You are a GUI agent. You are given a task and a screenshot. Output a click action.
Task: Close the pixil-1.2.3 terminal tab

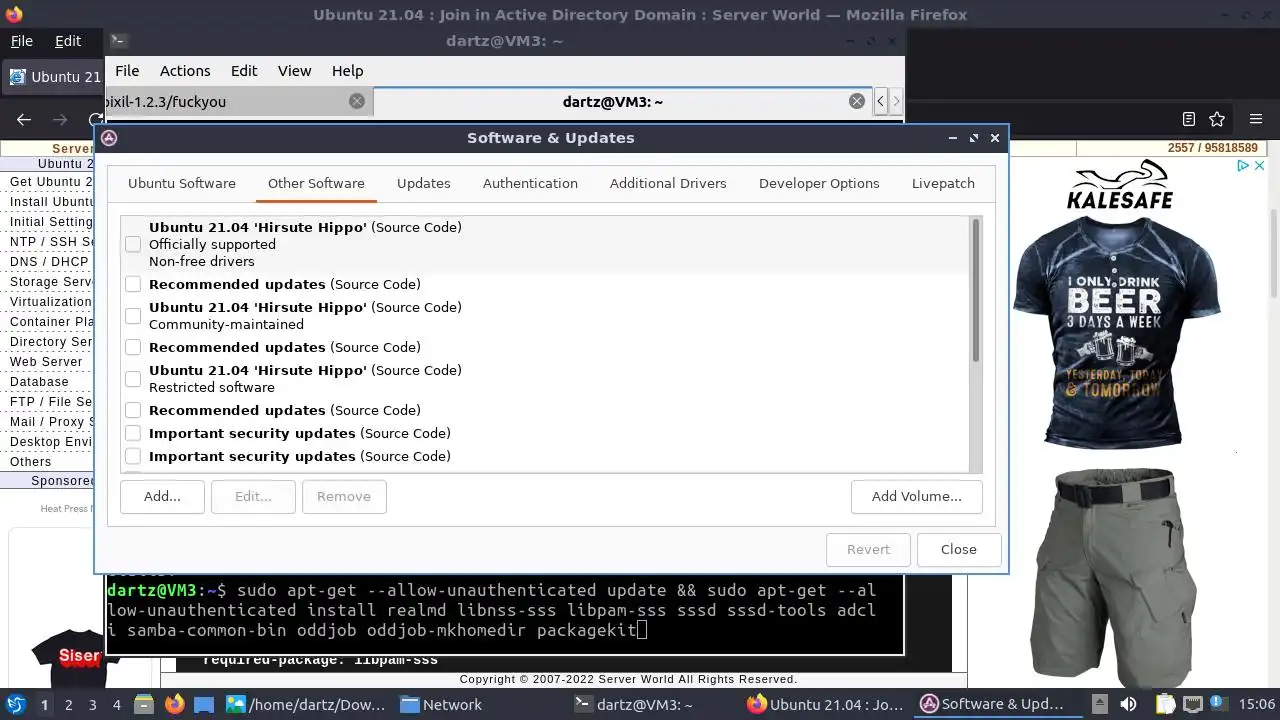(357, 101)
